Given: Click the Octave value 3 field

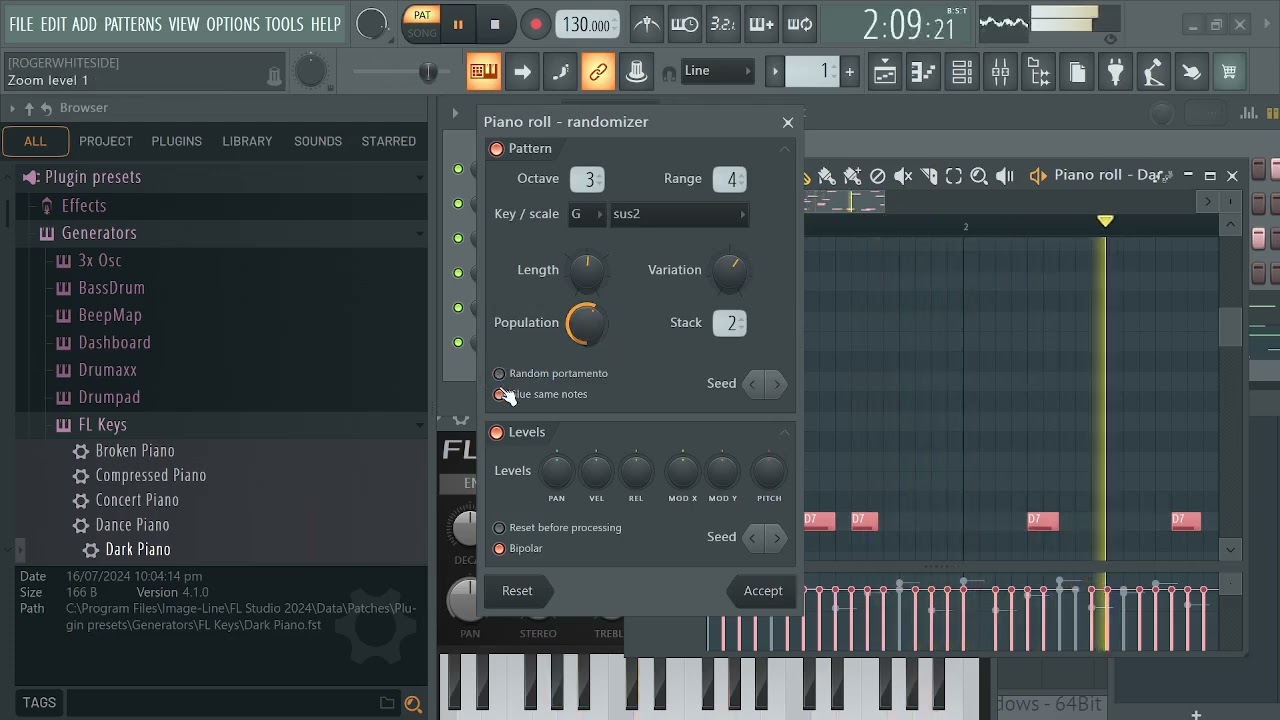Looking at the screenshot, I should coord(587,180).
